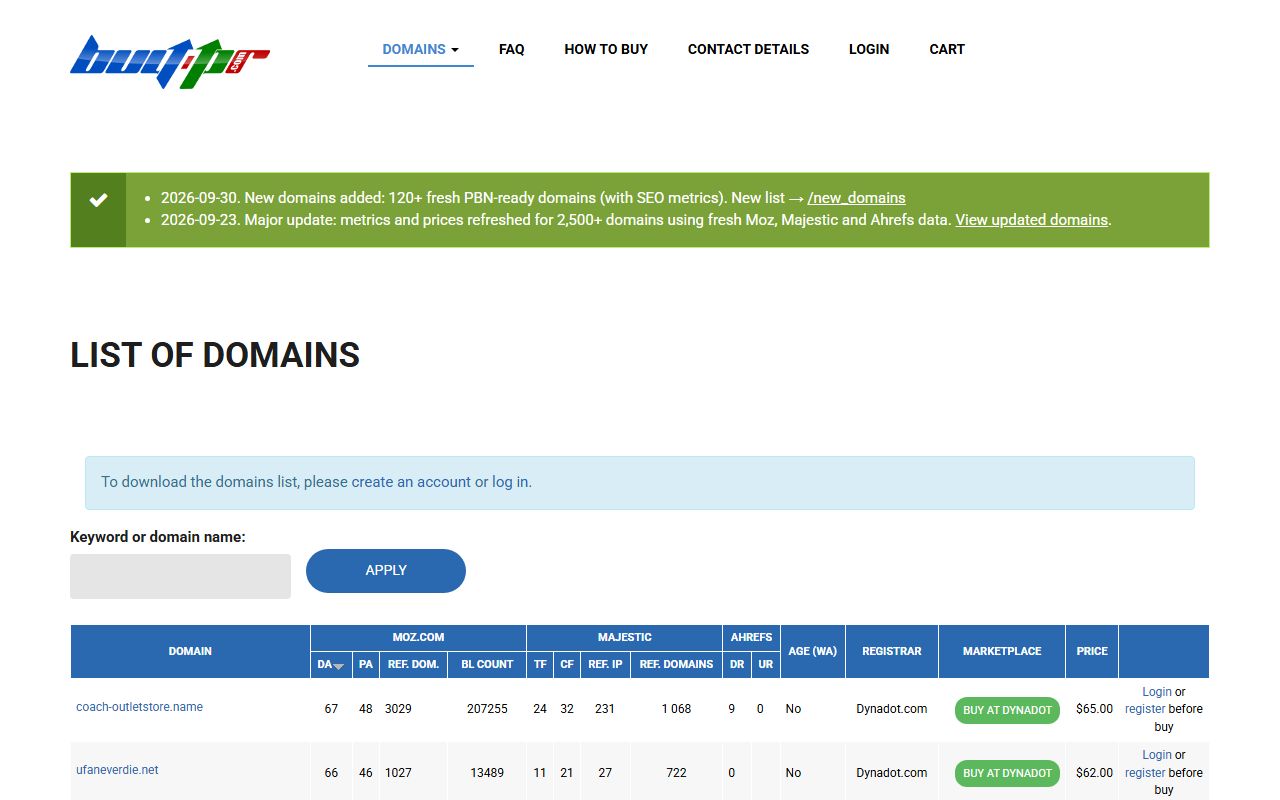Click the checkmark icon in green notice

pyautogui.click(x=98, y=200)
